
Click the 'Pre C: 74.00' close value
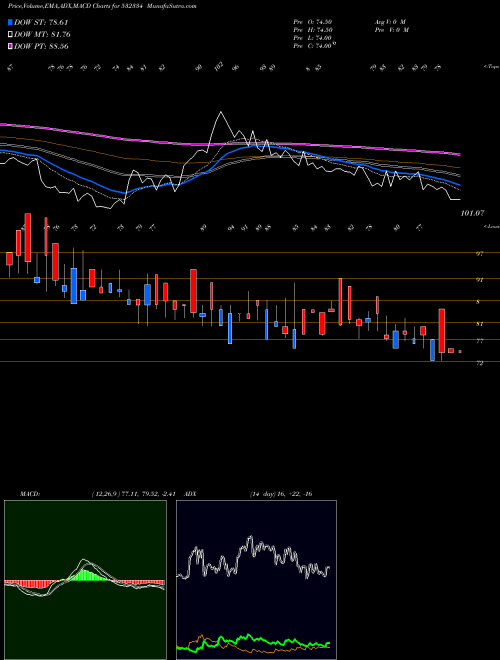coord(313,46)
